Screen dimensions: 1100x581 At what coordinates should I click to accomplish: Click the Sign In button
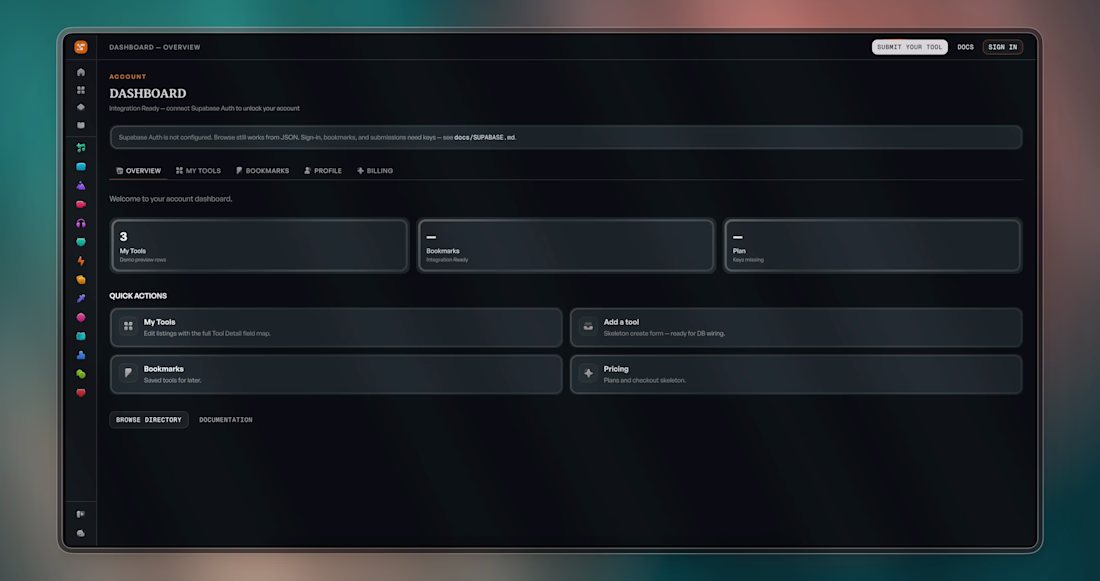point(1002,47)
